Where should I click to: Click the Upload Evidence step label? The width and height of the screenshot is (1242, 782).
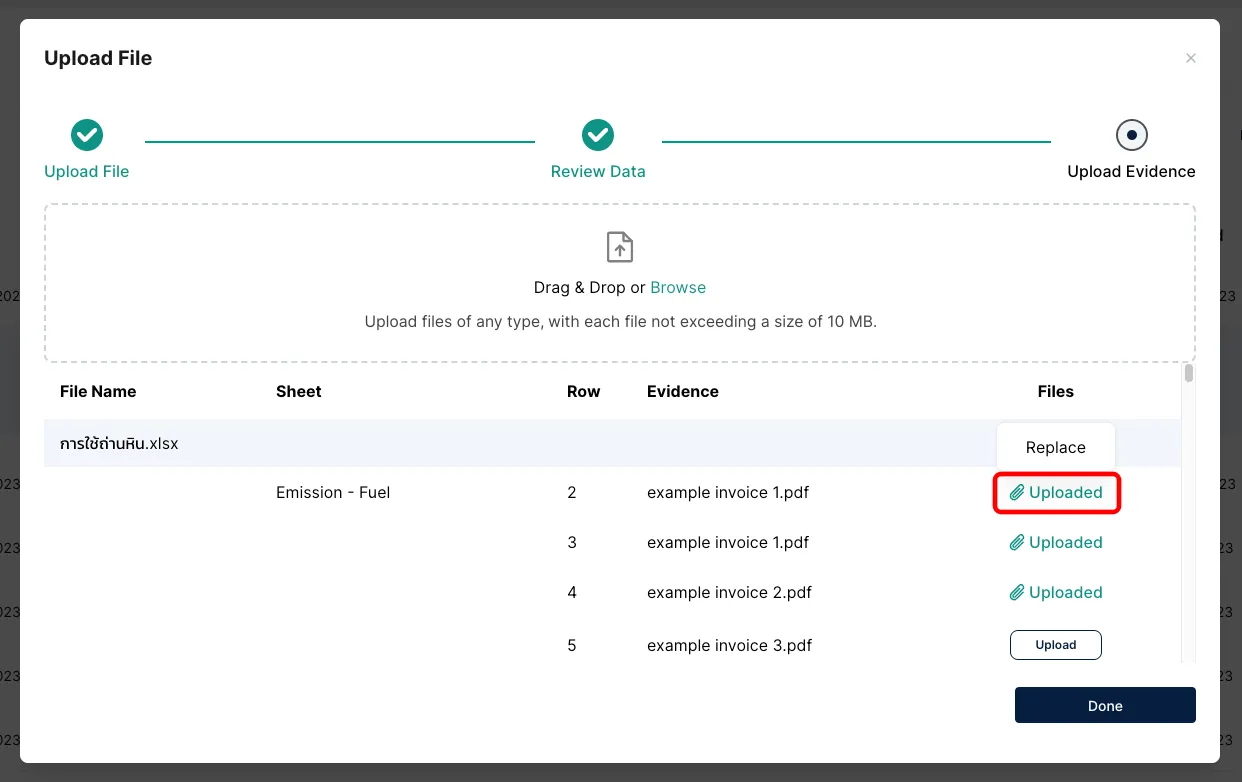1131,172
